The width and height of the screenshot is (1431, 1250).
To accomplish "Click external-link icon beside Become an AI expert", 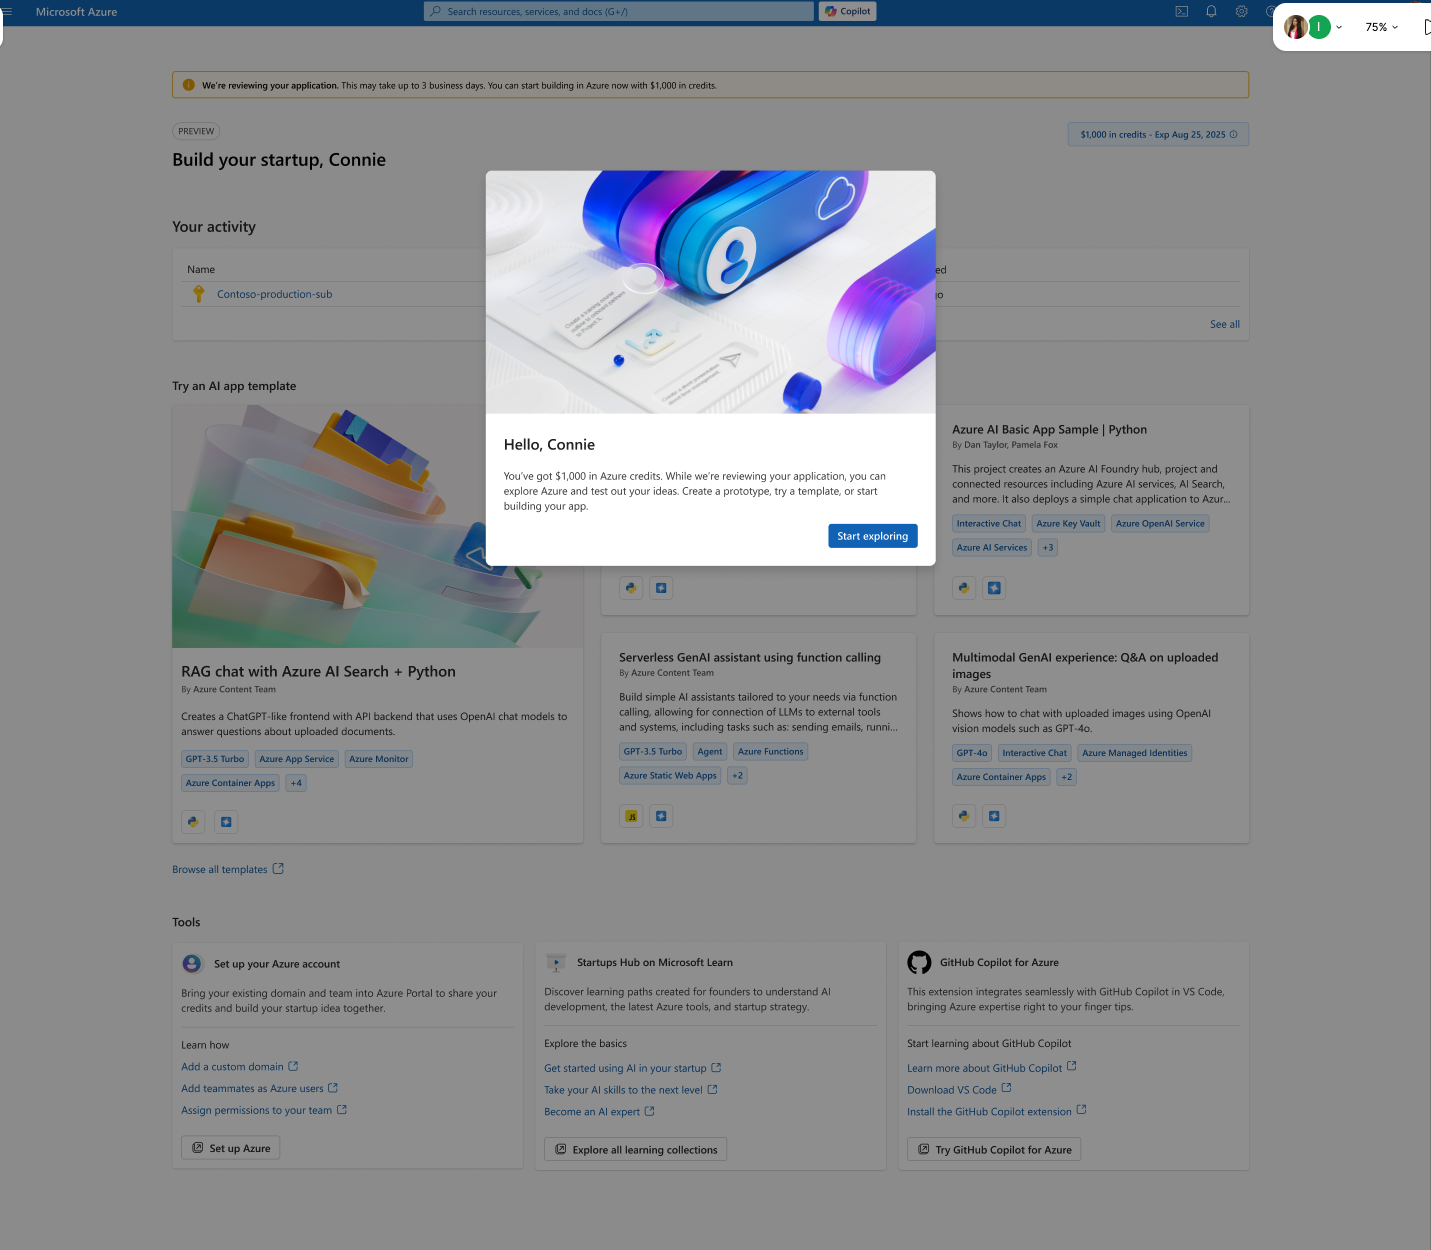I will [649, 1111].
